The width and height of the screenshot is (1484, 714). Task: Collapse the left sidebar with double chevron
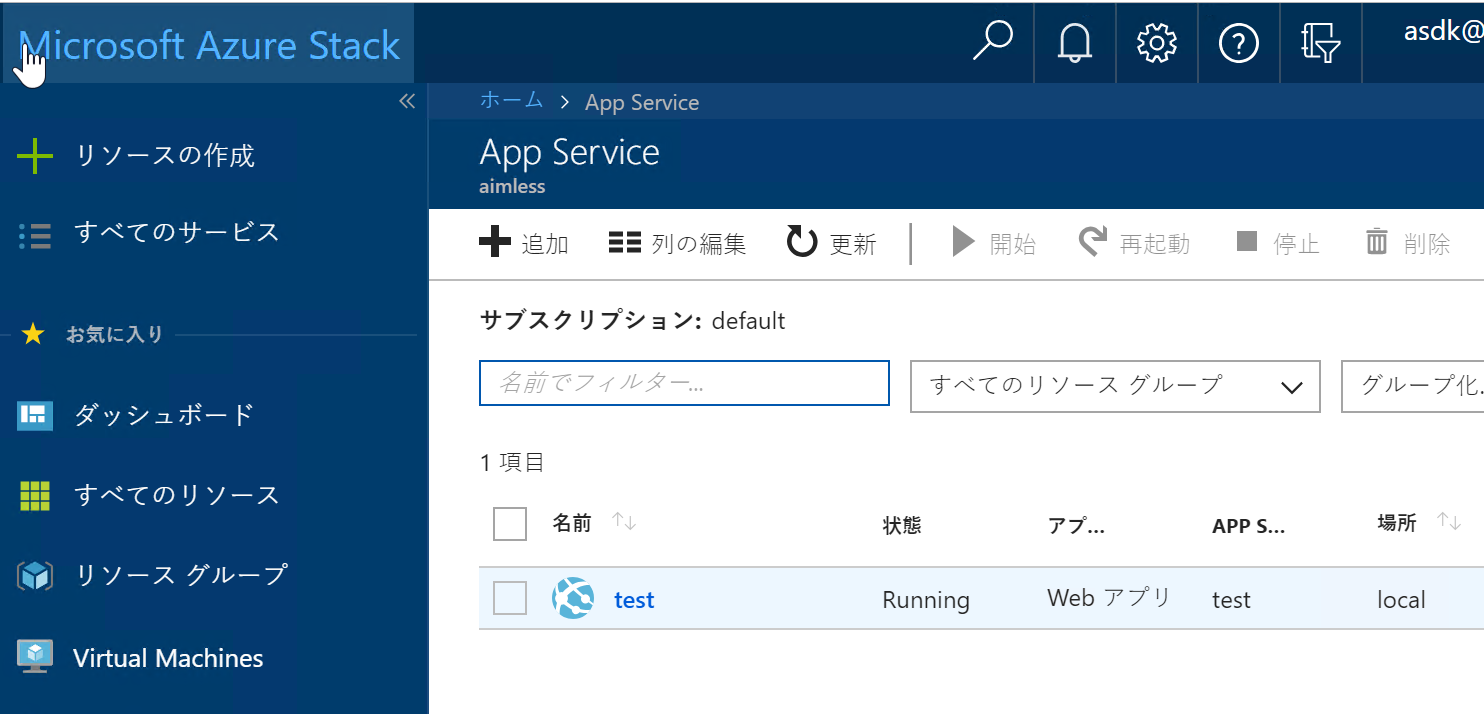407,101
